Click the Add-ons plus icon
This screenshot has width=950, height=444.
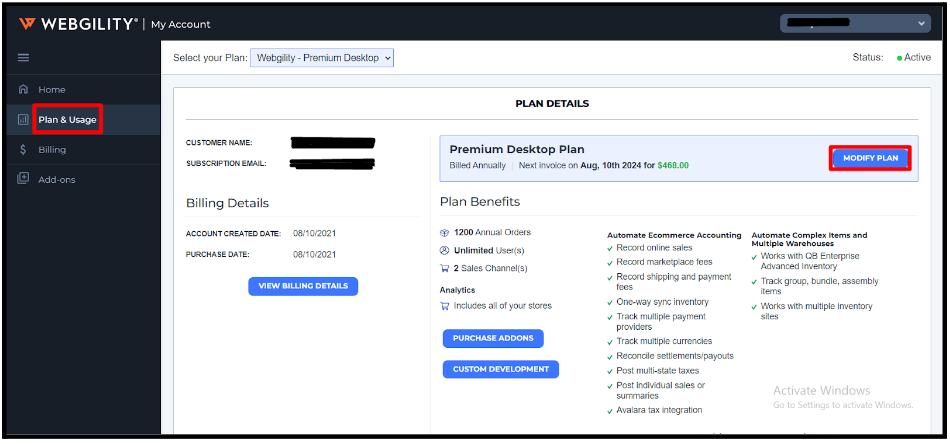click(x=23, y=180)
